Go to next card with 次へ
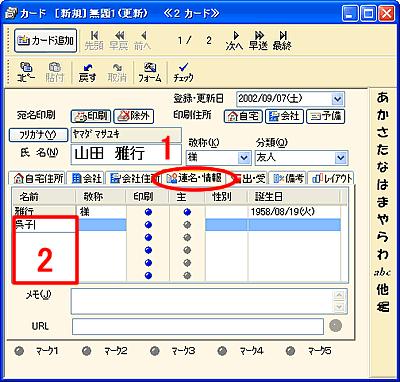Viewport: 400px width, 382px height. click(234, 41)
